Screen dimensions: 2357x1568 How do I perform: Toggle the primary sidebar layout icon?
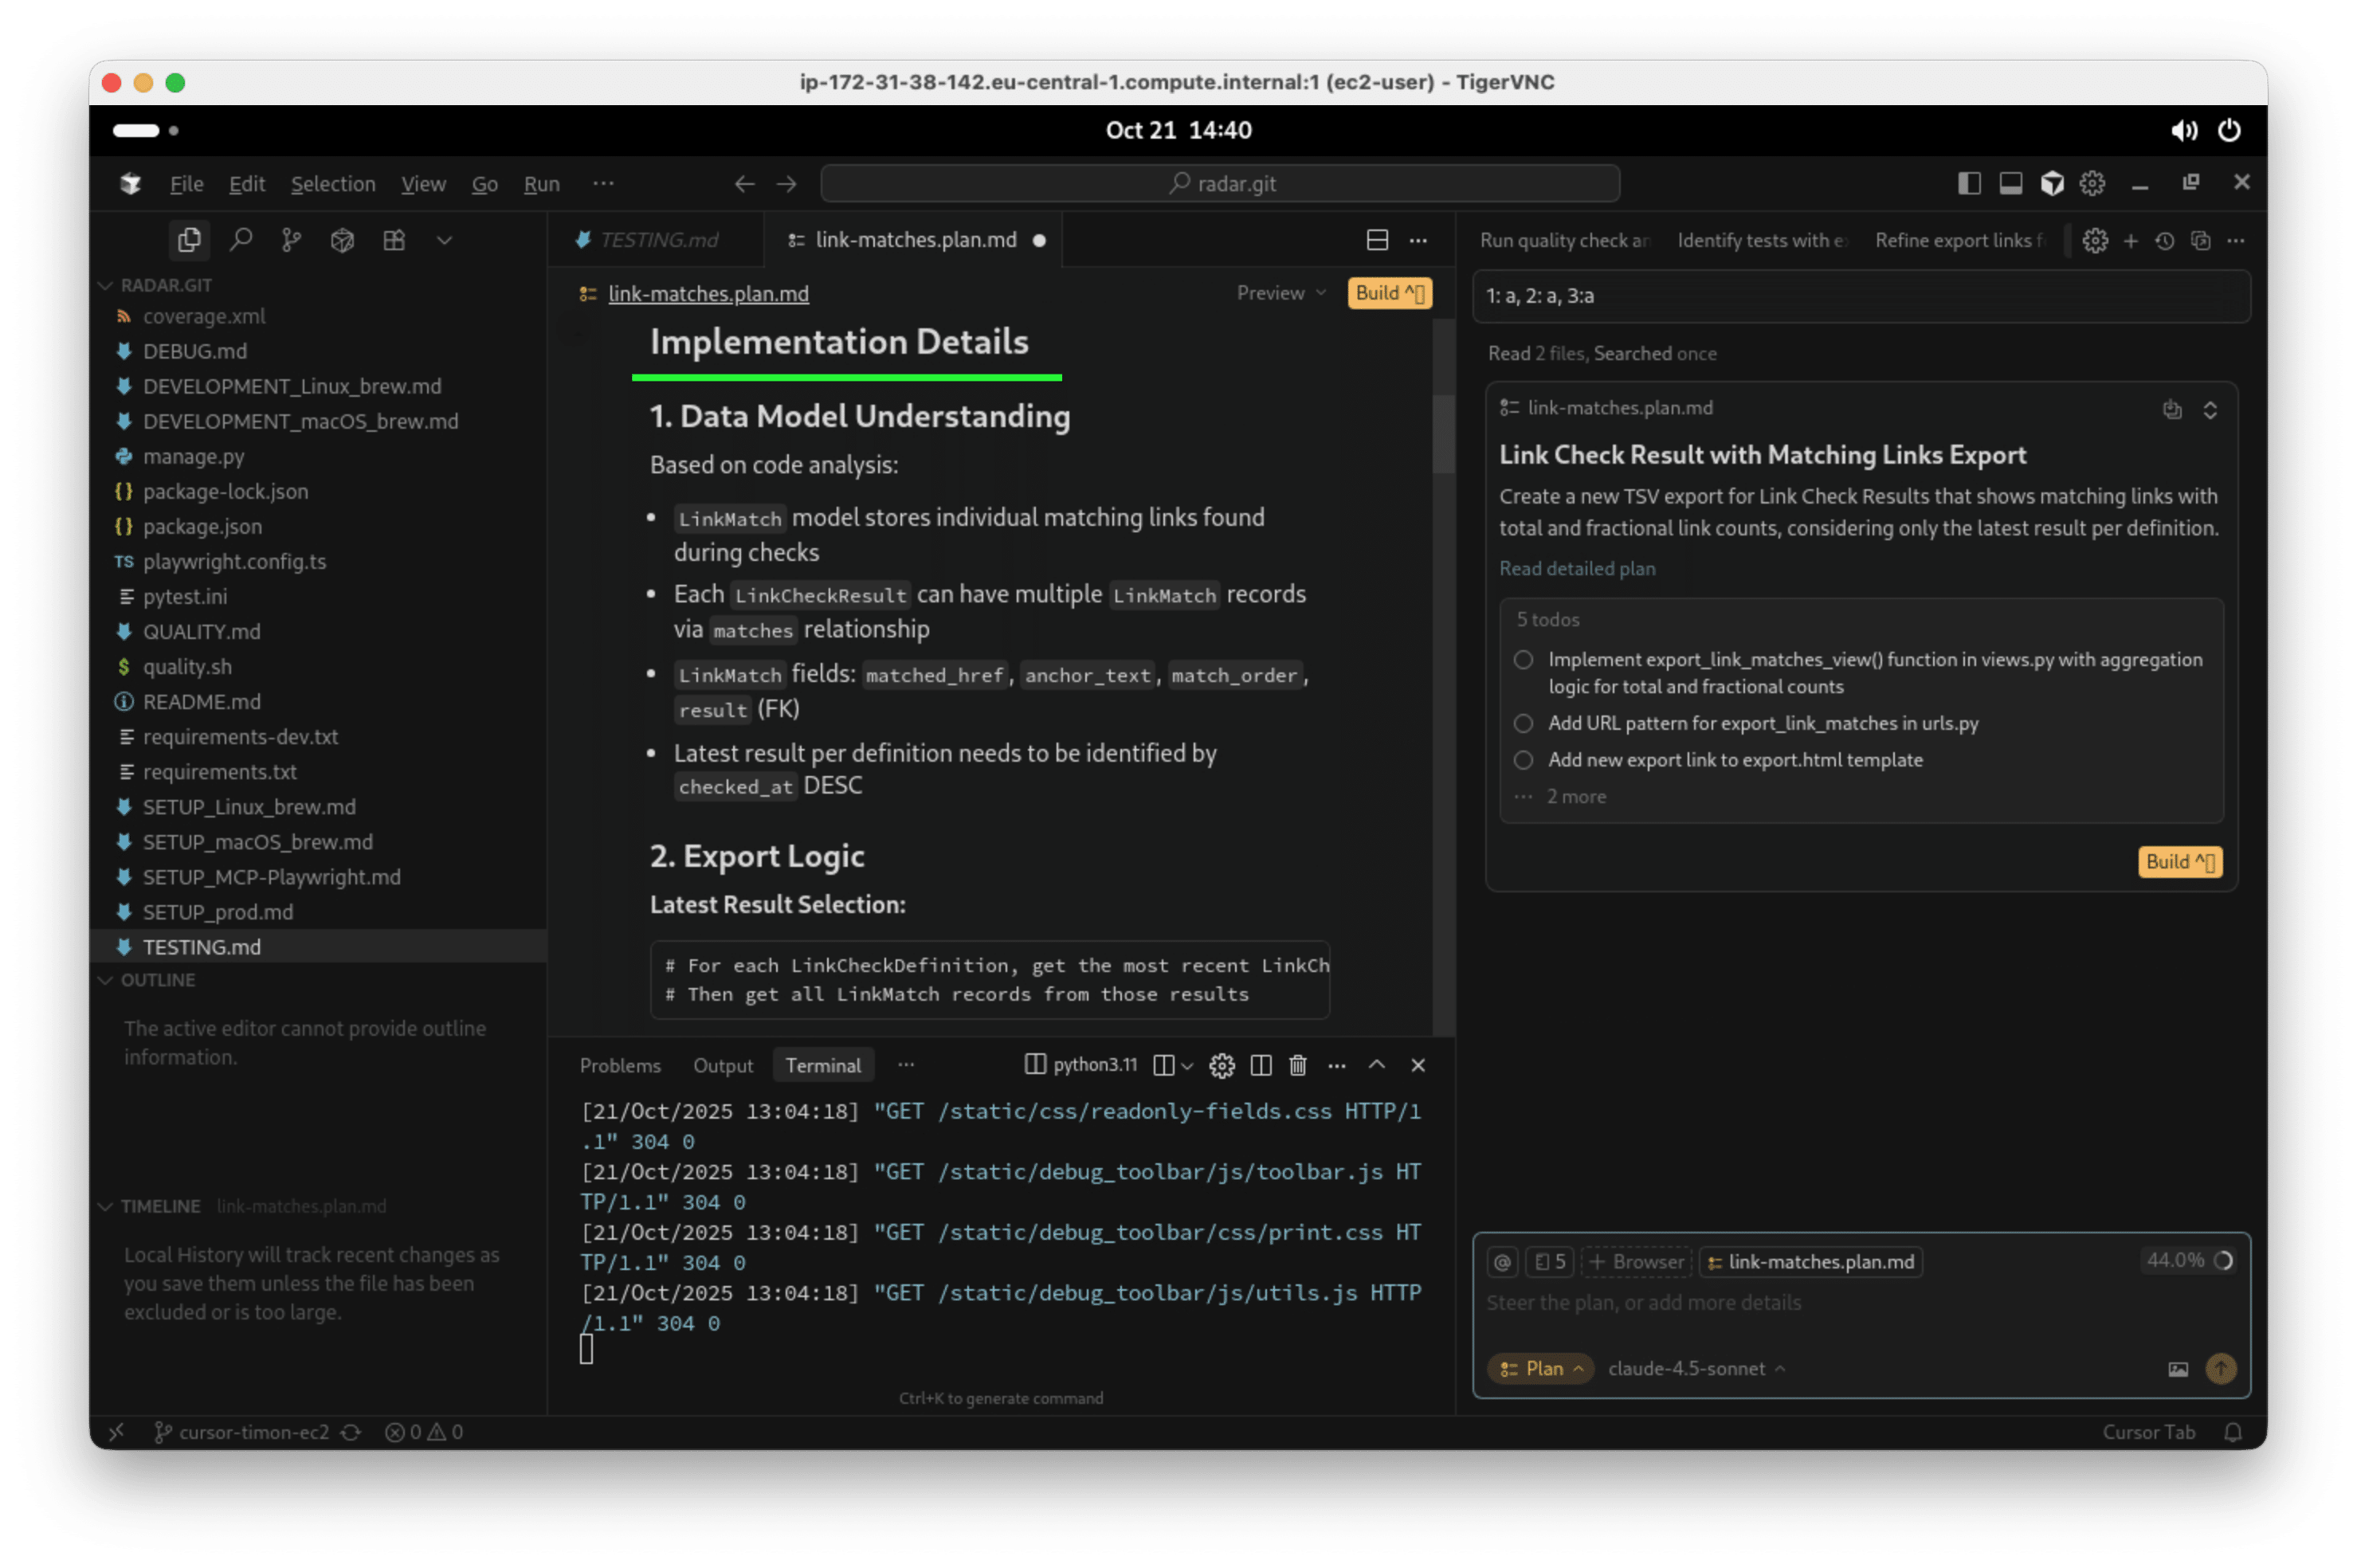point(1969,183)
